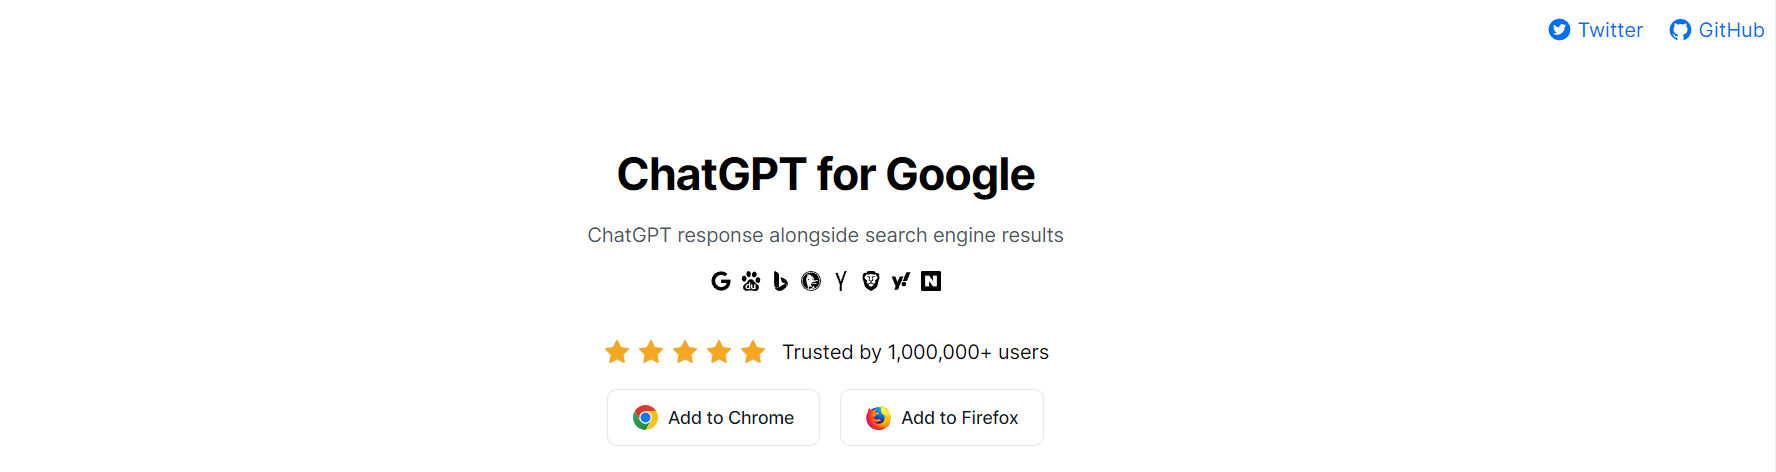Click the fifth rating star
Image resolution: width=1776 pixels, height=472 pixels.
(x=753, y=352)
